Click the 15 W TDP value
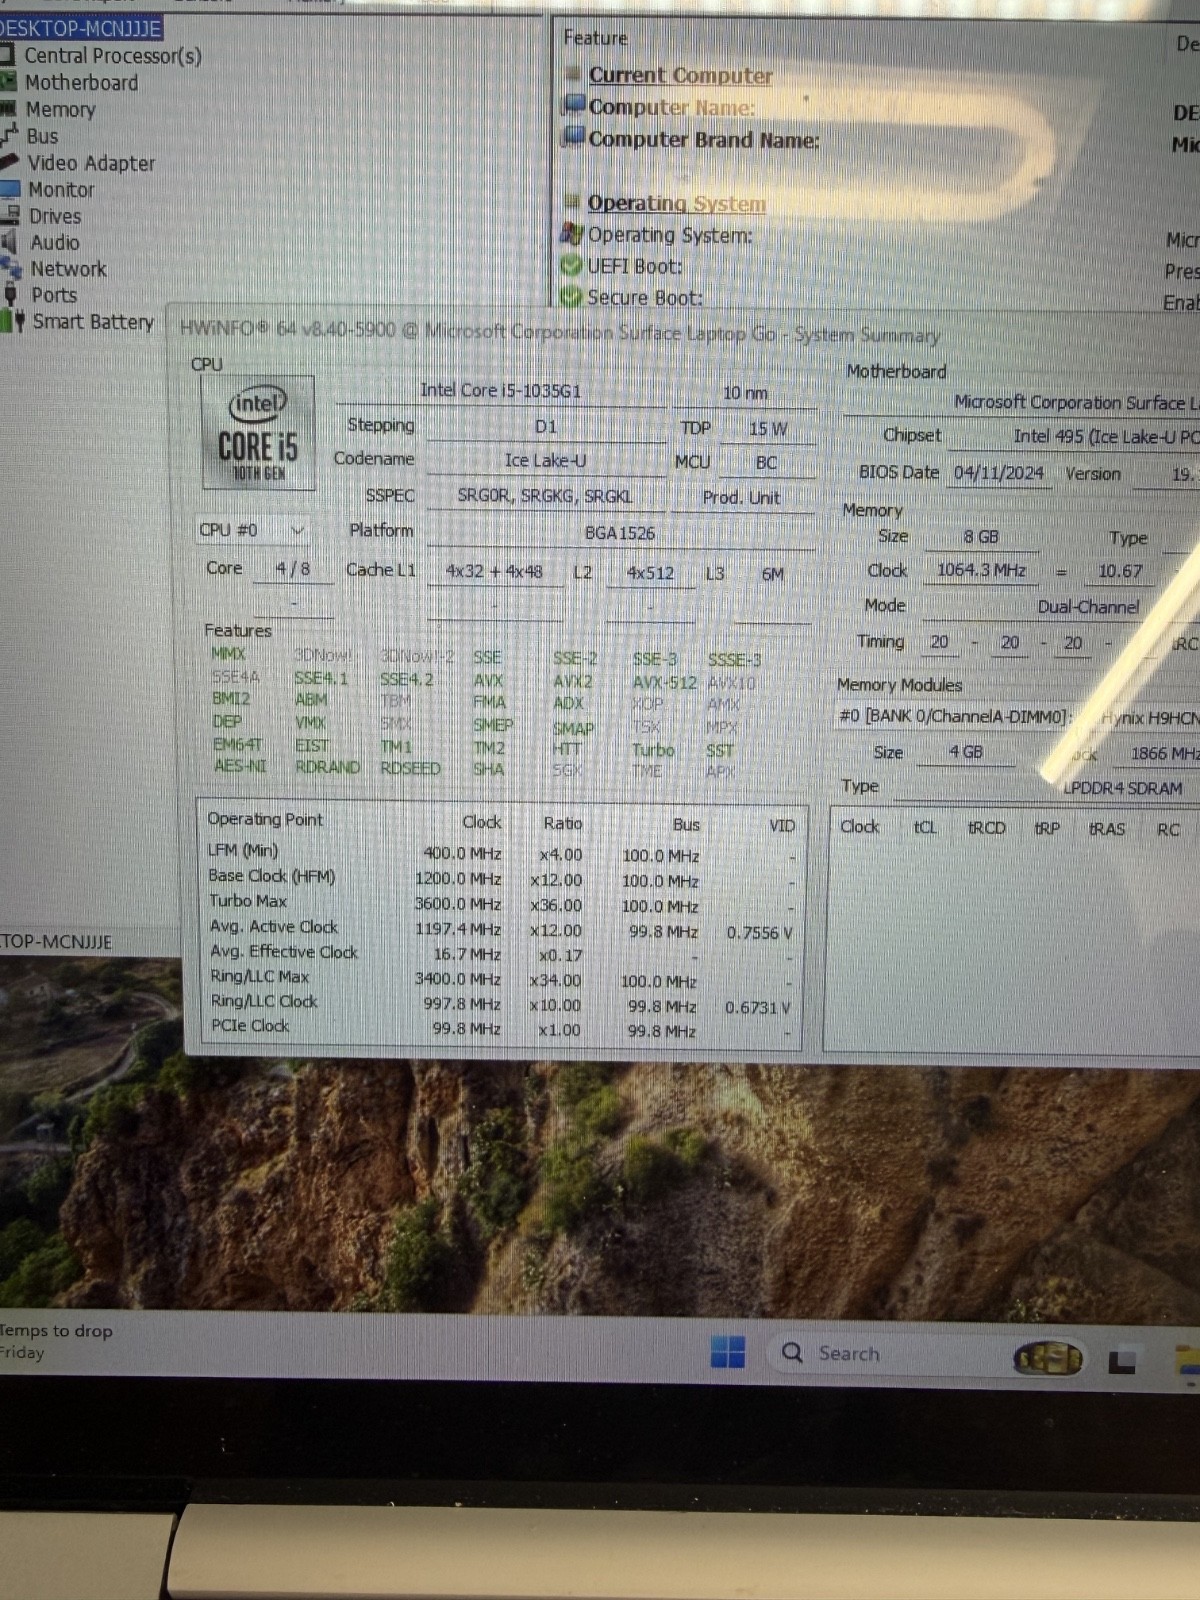Screen dimensions: 1200x1600 768,429
